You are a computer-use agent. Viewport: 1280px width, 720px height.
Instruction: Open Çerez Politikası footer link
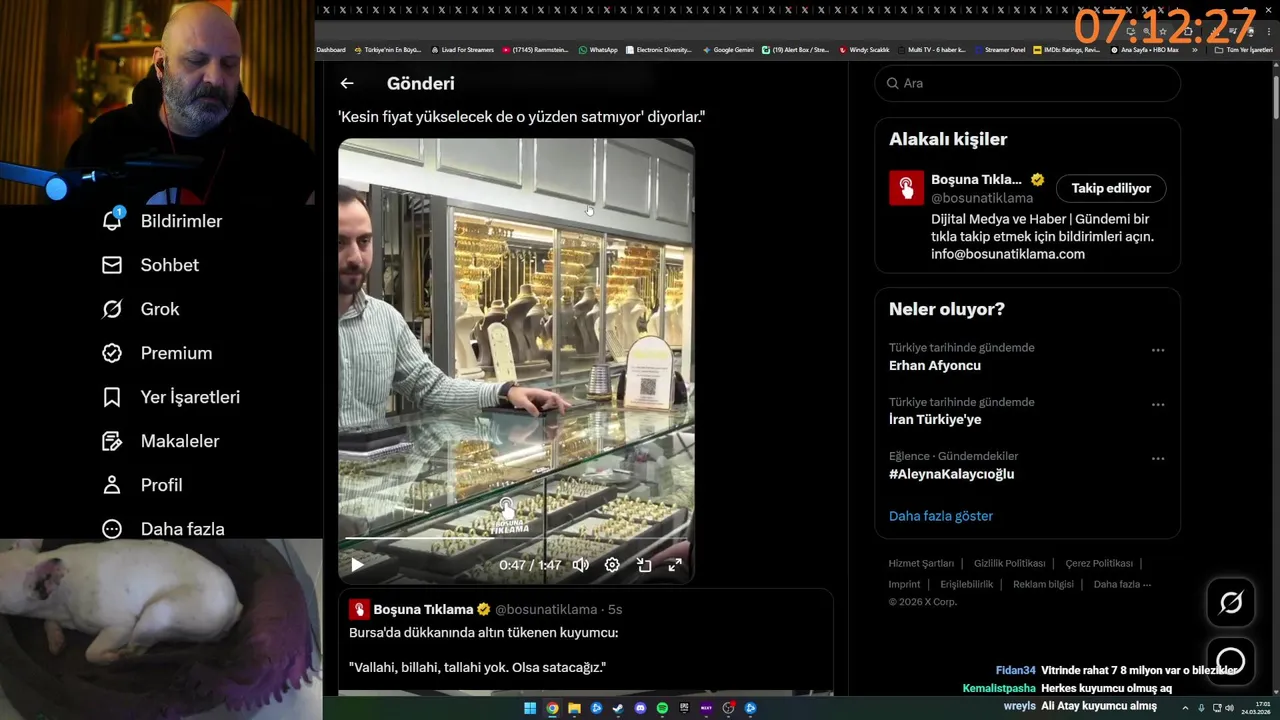pos(1099,563)
